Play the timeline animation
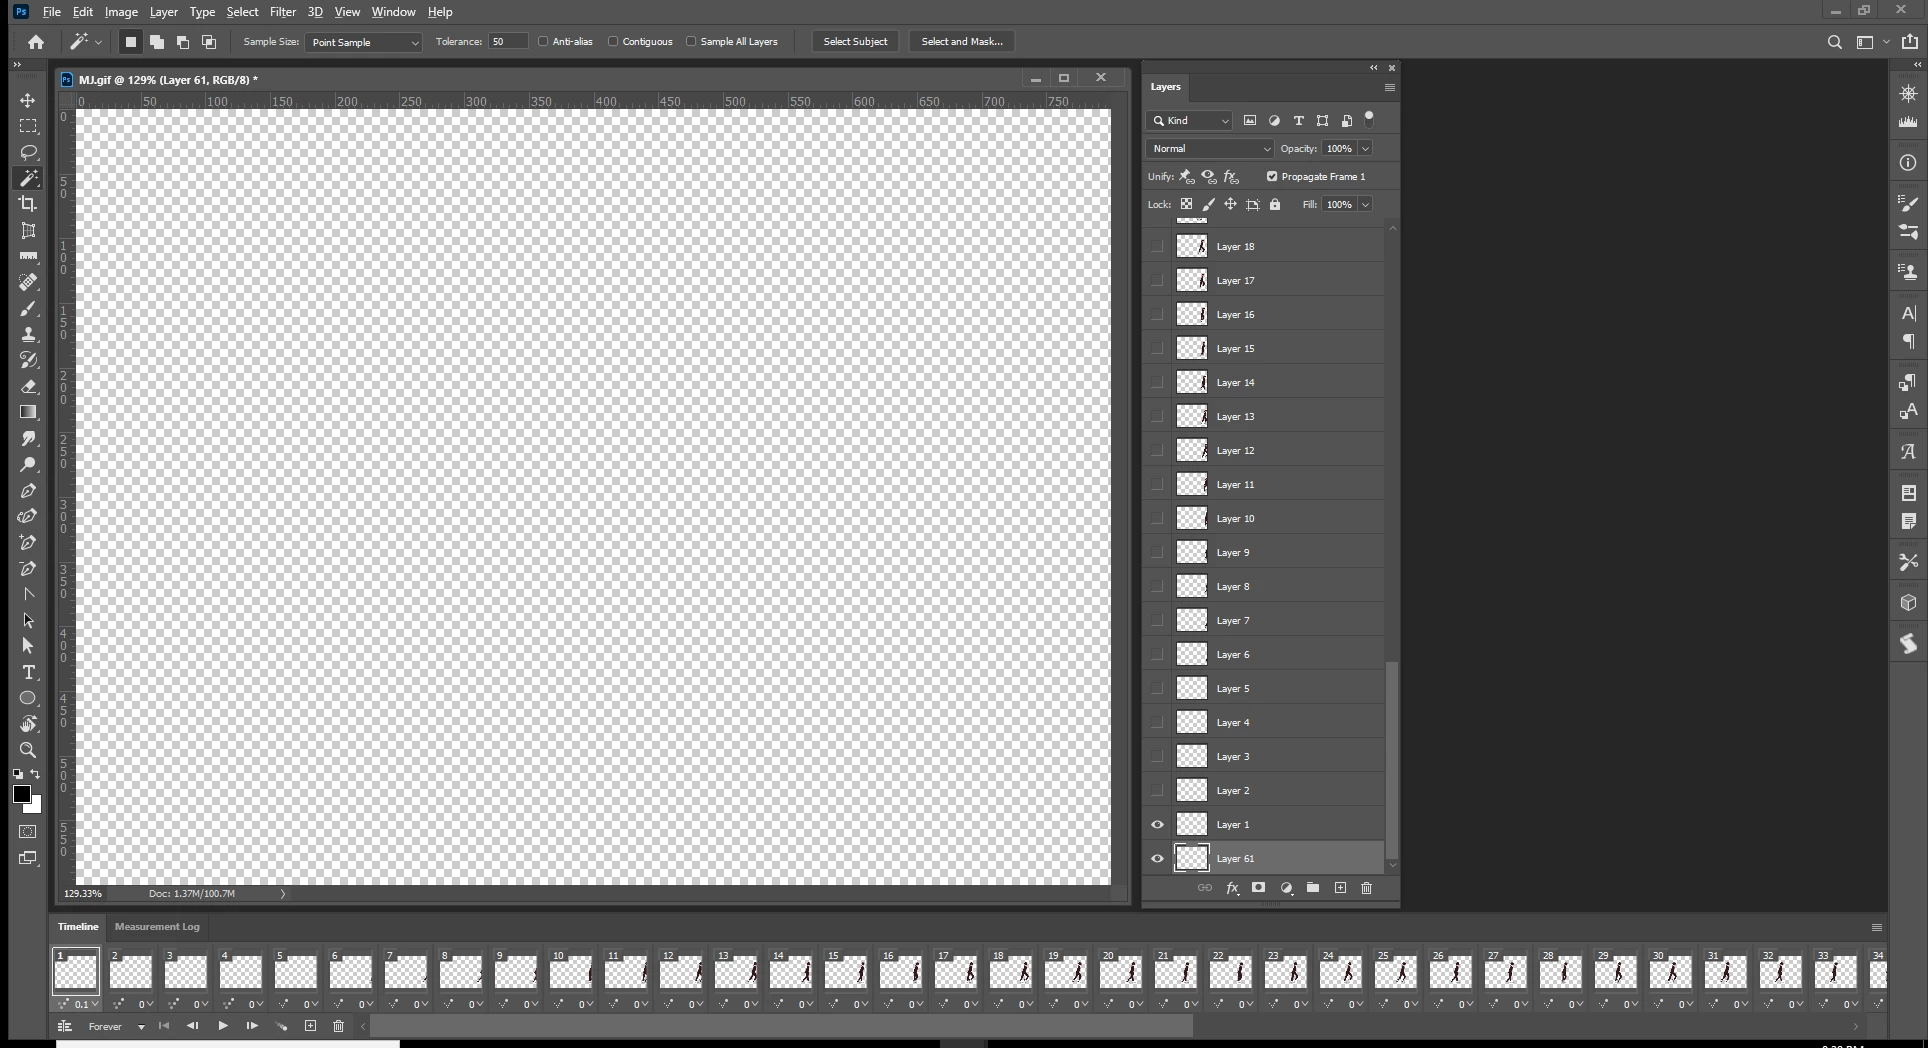 pos(222,1026)
